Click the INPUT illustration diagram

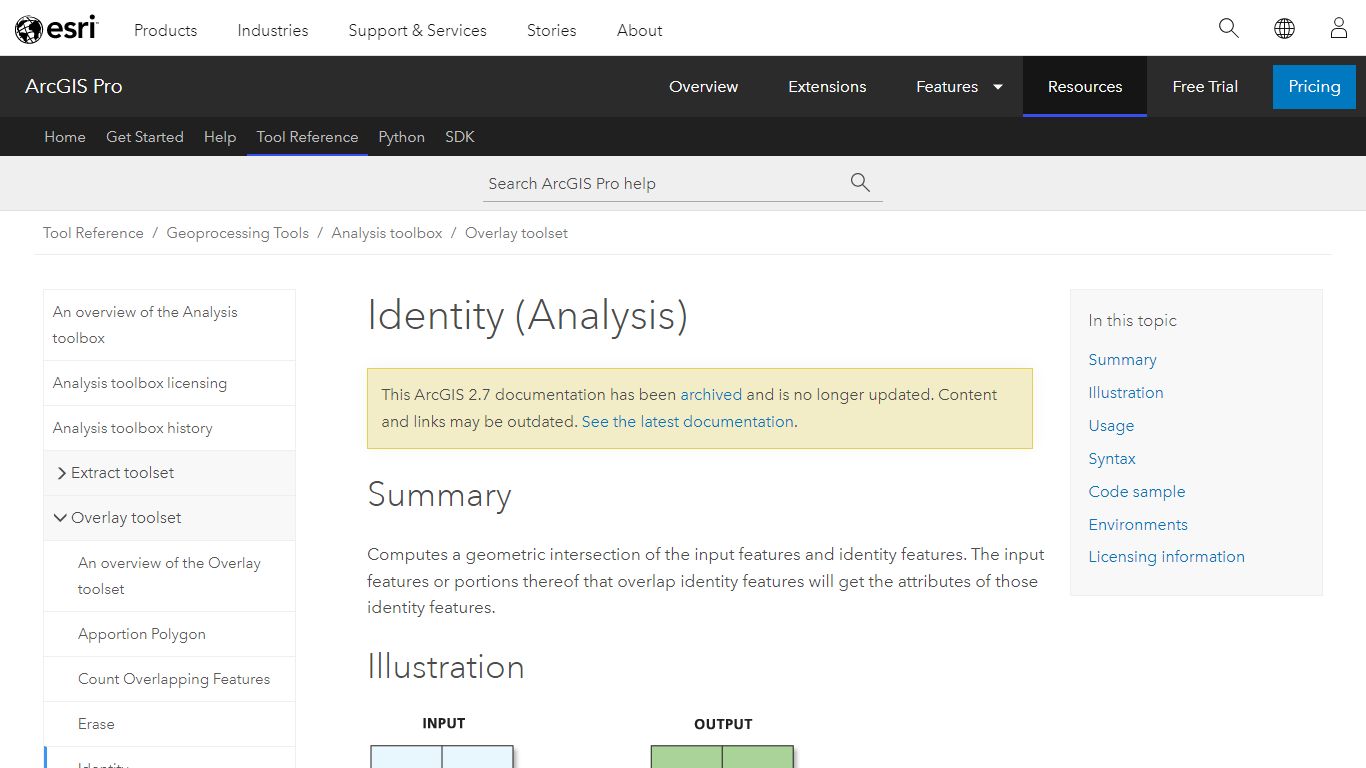tap(442, 756)
